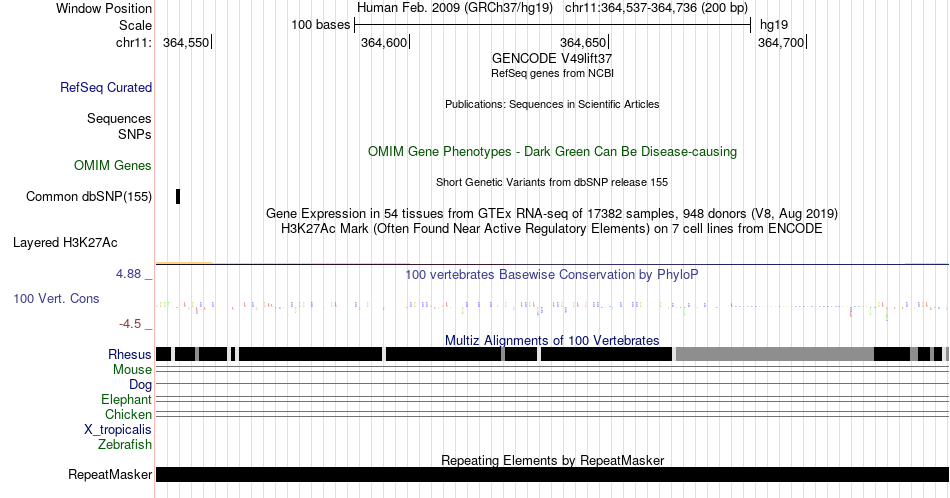Click the Zebrafish alignment label
Viewport: 950px width, 498px height.
125,444
